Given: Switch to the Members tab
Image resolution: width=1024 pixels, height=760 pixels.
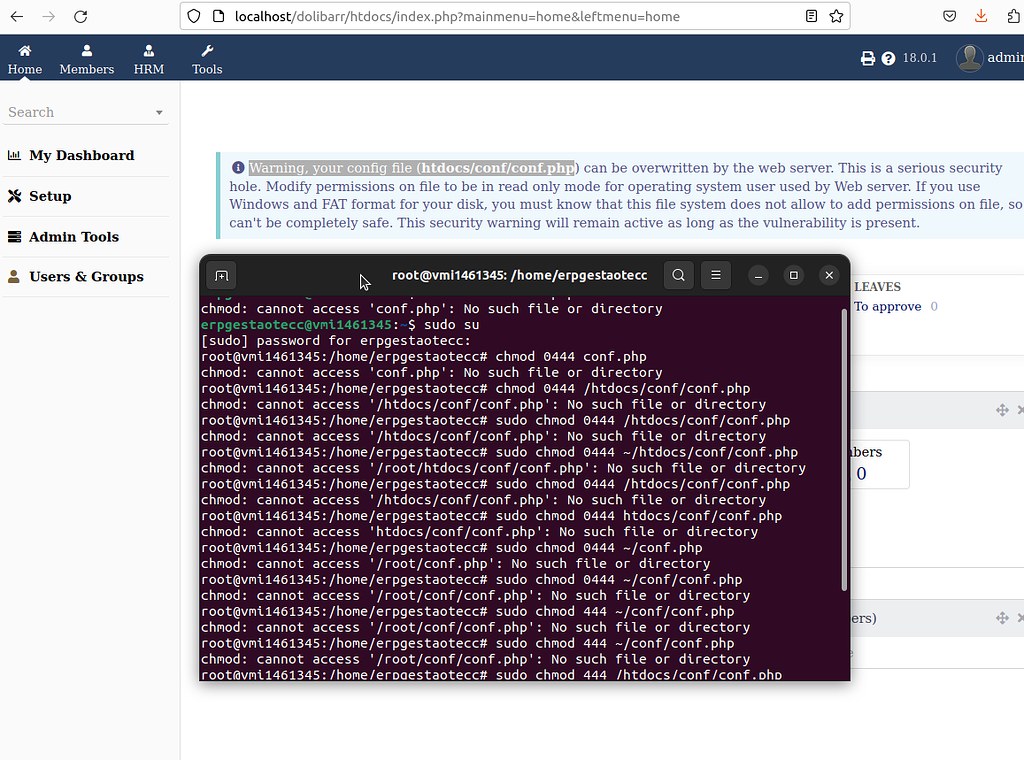Looking at the screenshot, I should [86, 69].
